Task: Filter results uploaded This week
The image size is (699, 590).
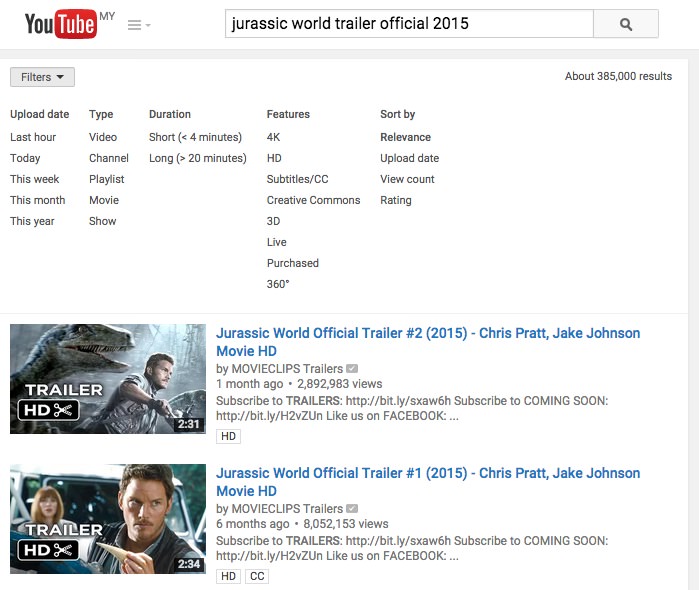Action: click(x=34, y=179)
